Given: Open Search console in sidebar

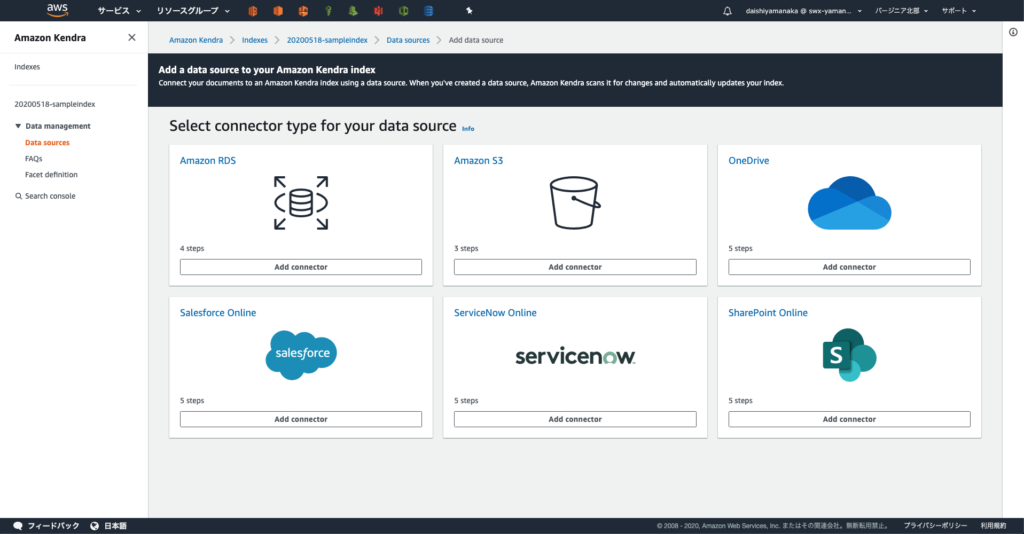Looking at the screenshot, I should point(49,196).
